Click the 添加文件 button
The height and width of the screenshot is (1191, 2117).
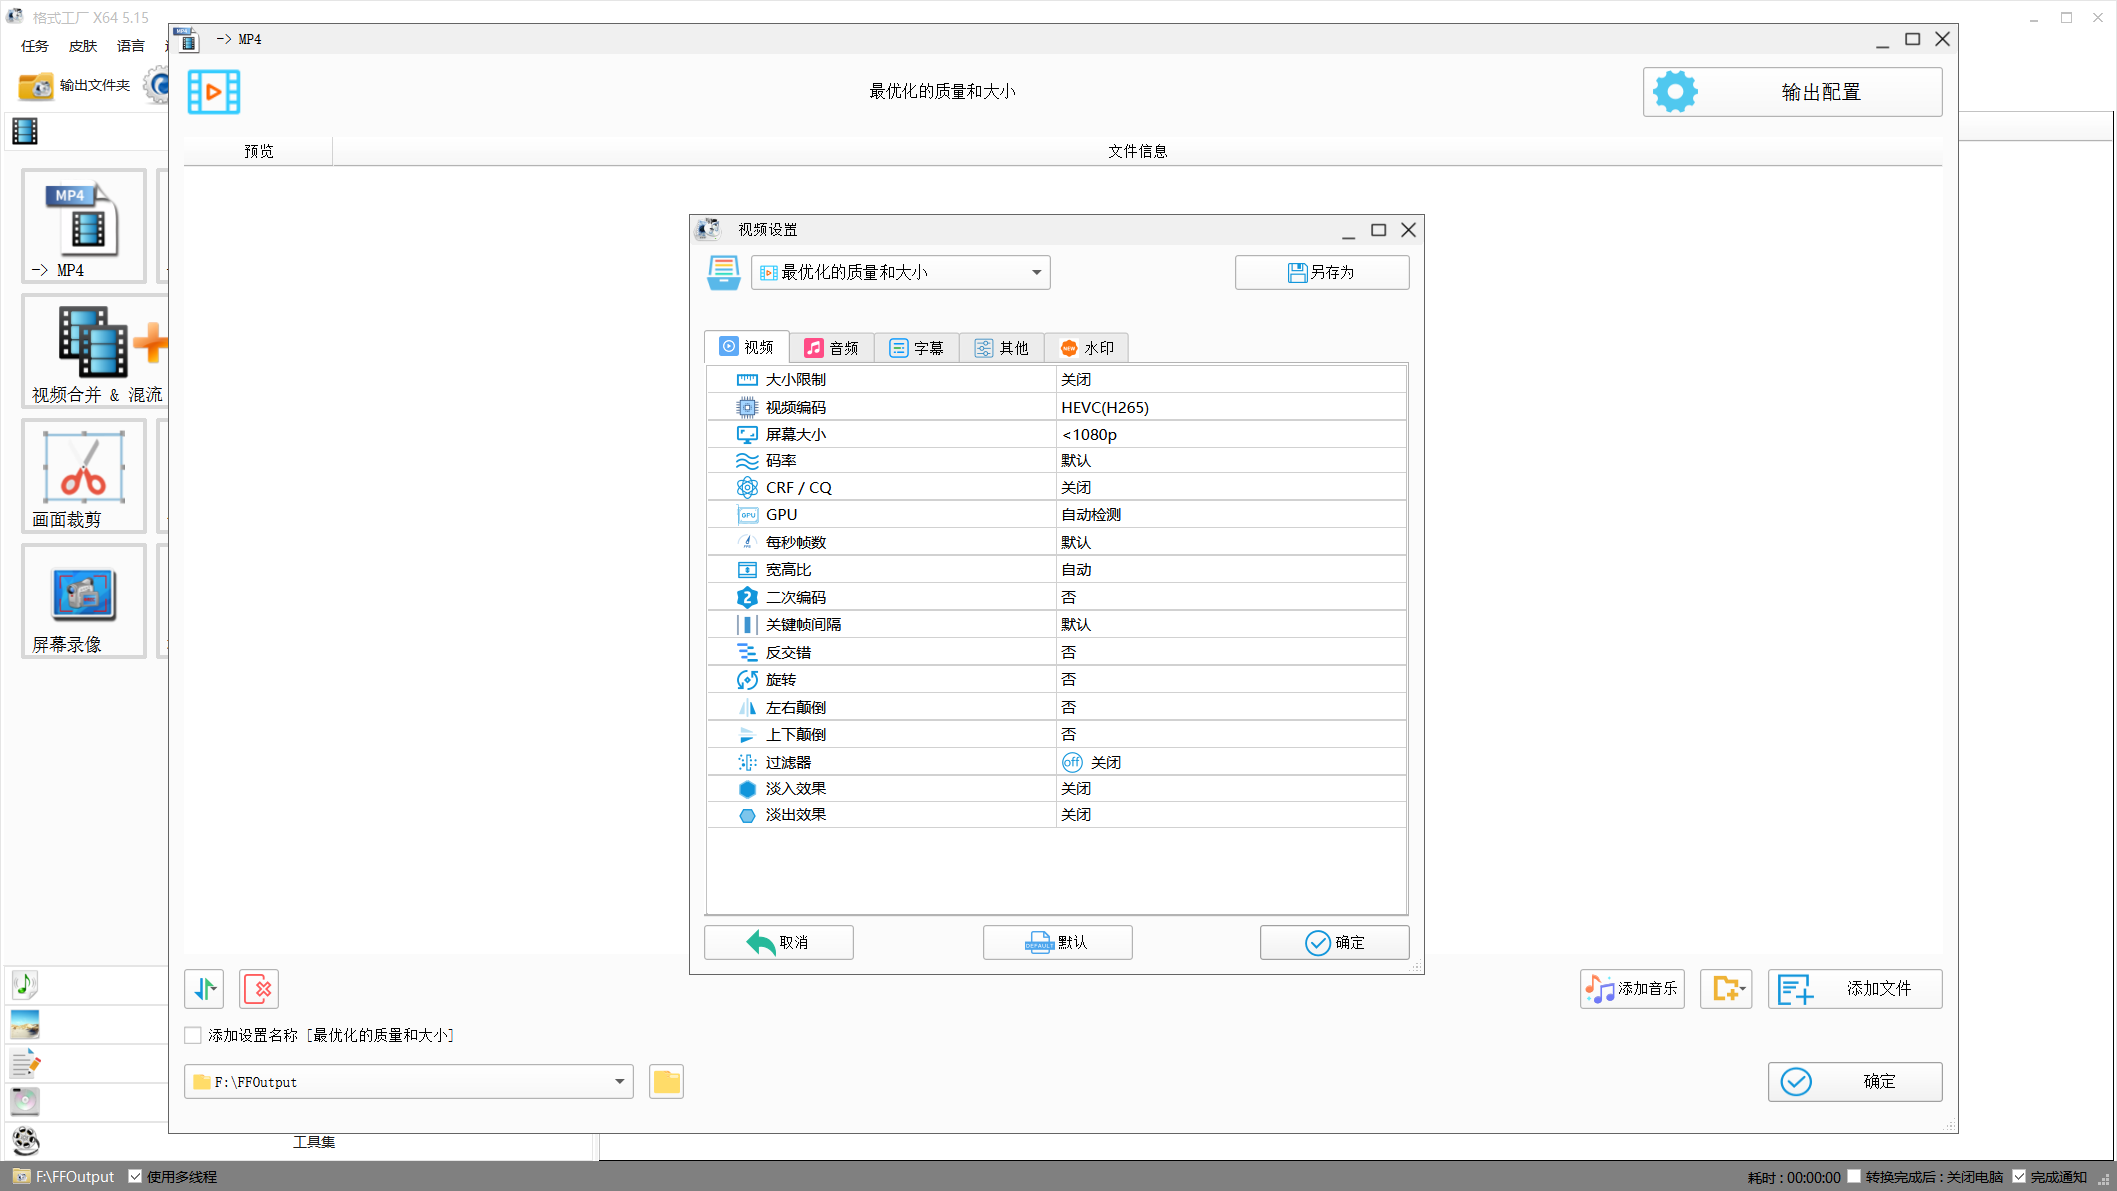click(1855, 989)
